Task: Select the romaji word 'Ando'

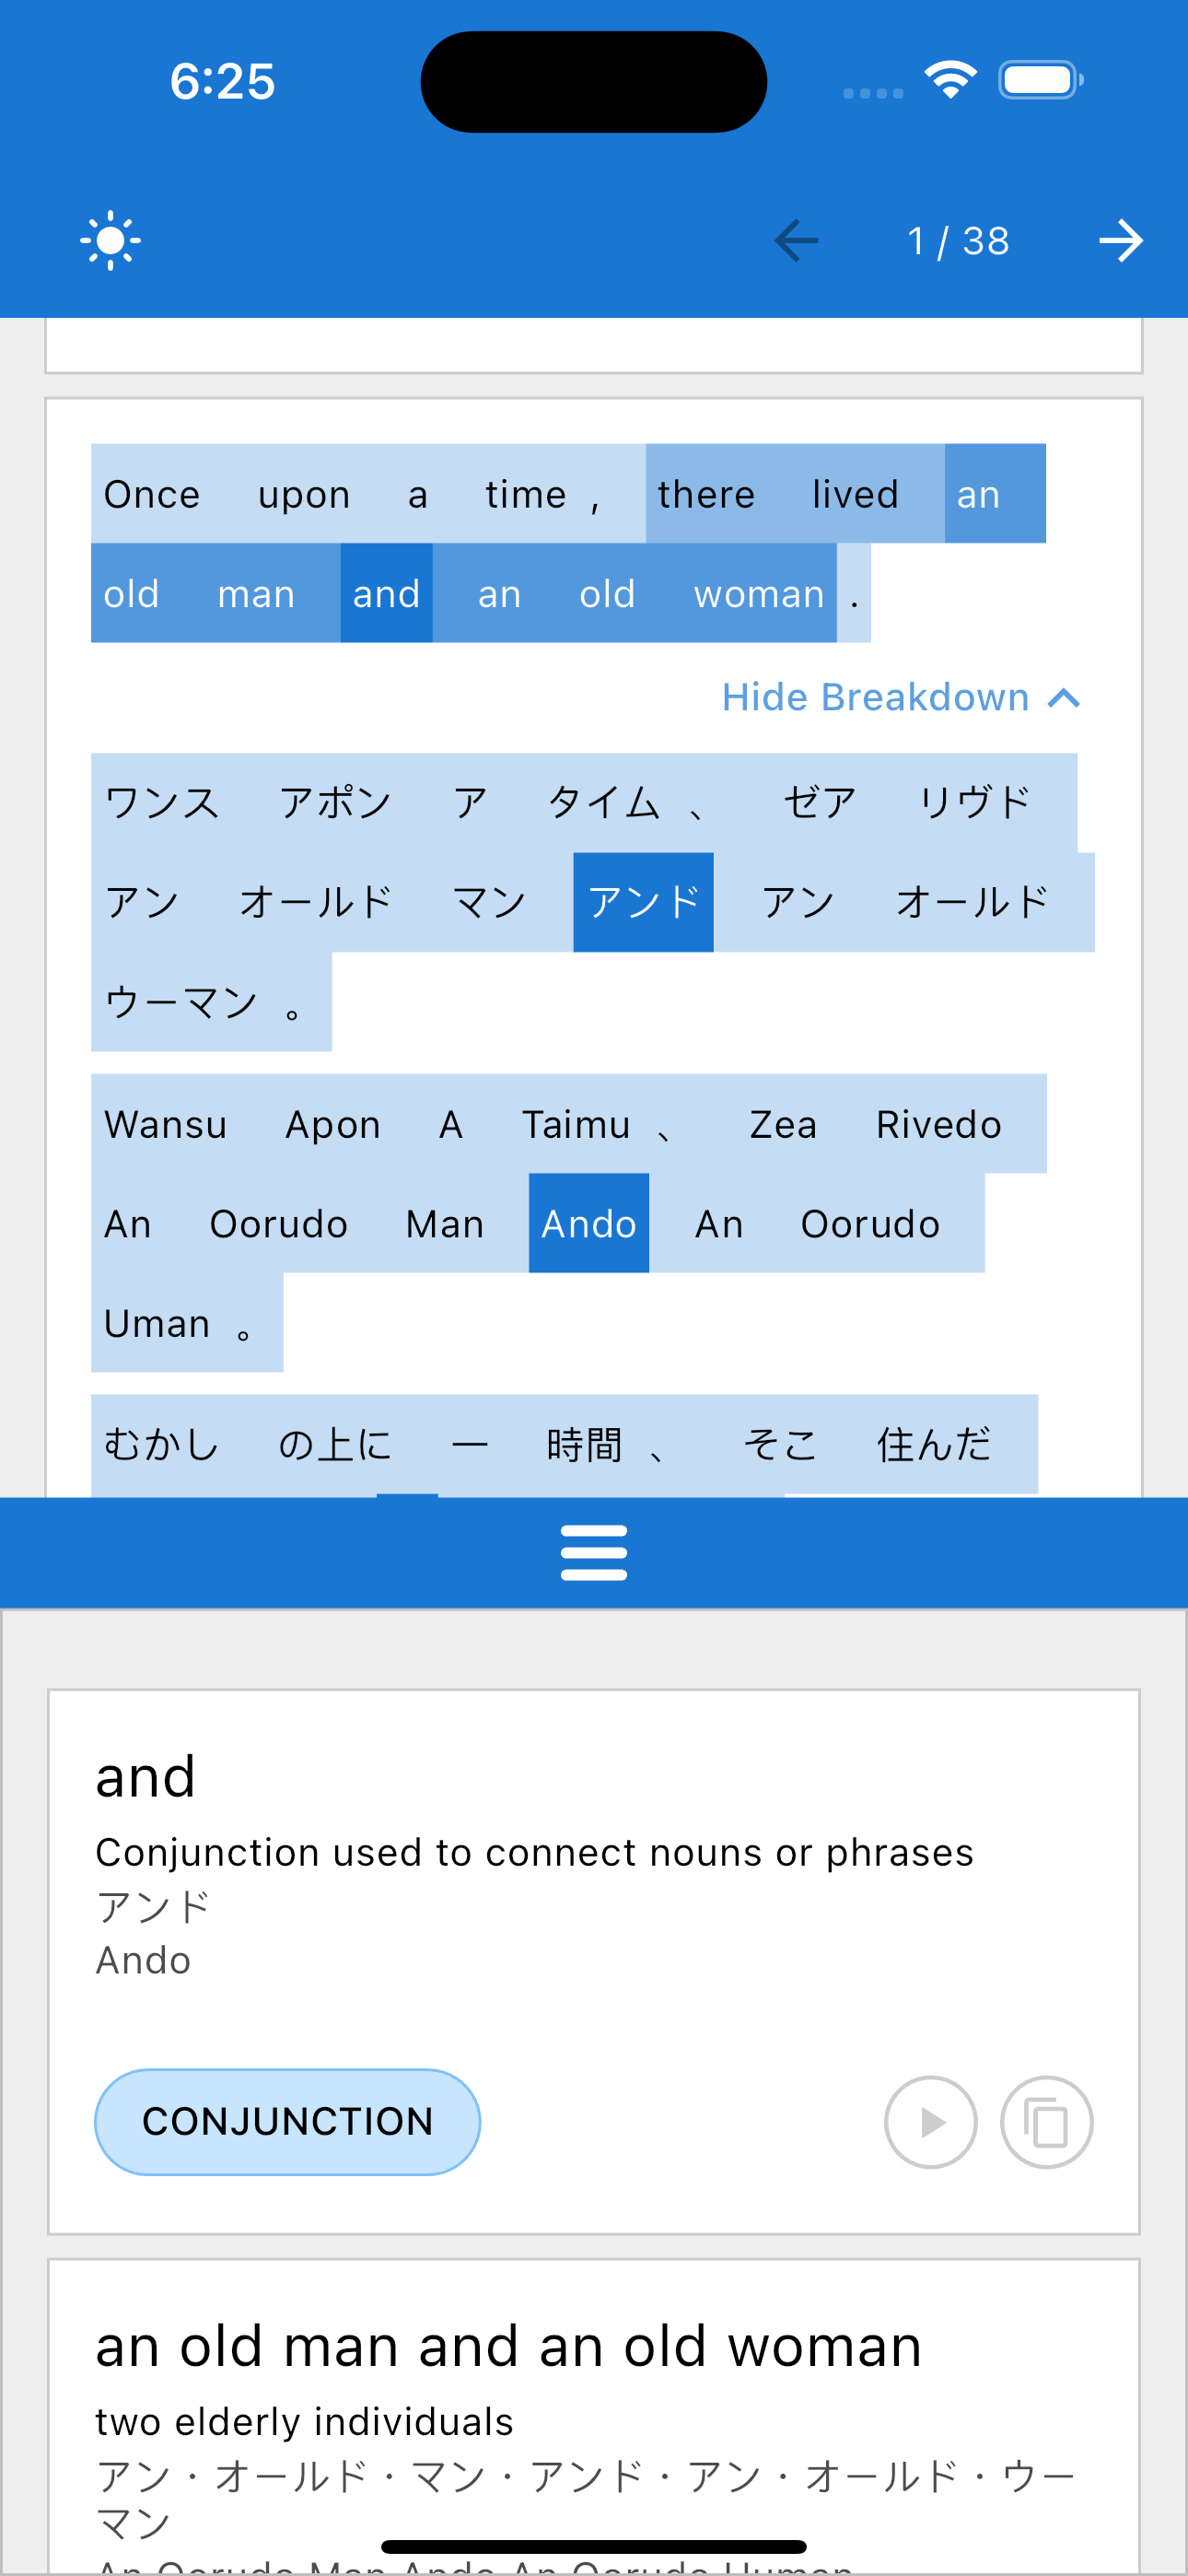Action: (589, 1223)
